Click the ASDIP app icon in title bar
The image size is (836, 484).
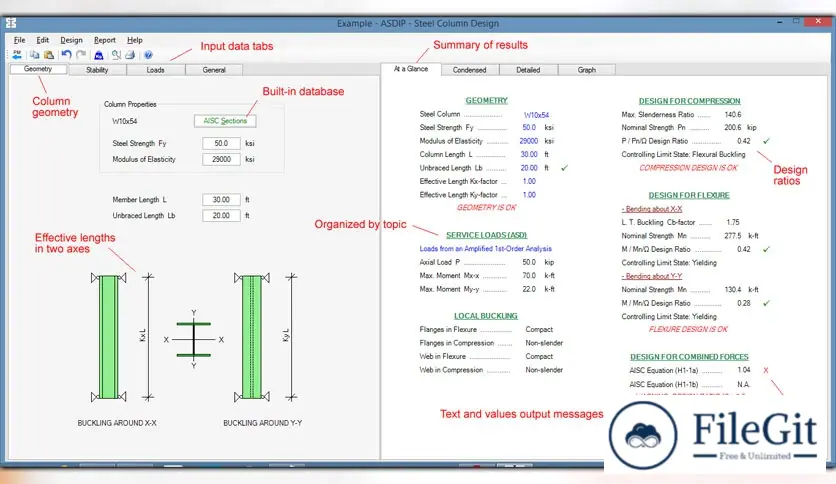pos(11,23)
